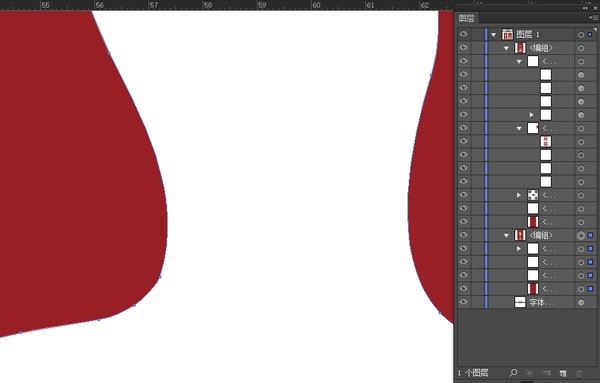Screen dimensions: 600x383
Task: Click the trash delete-selection icon
Action: [579, 373]
